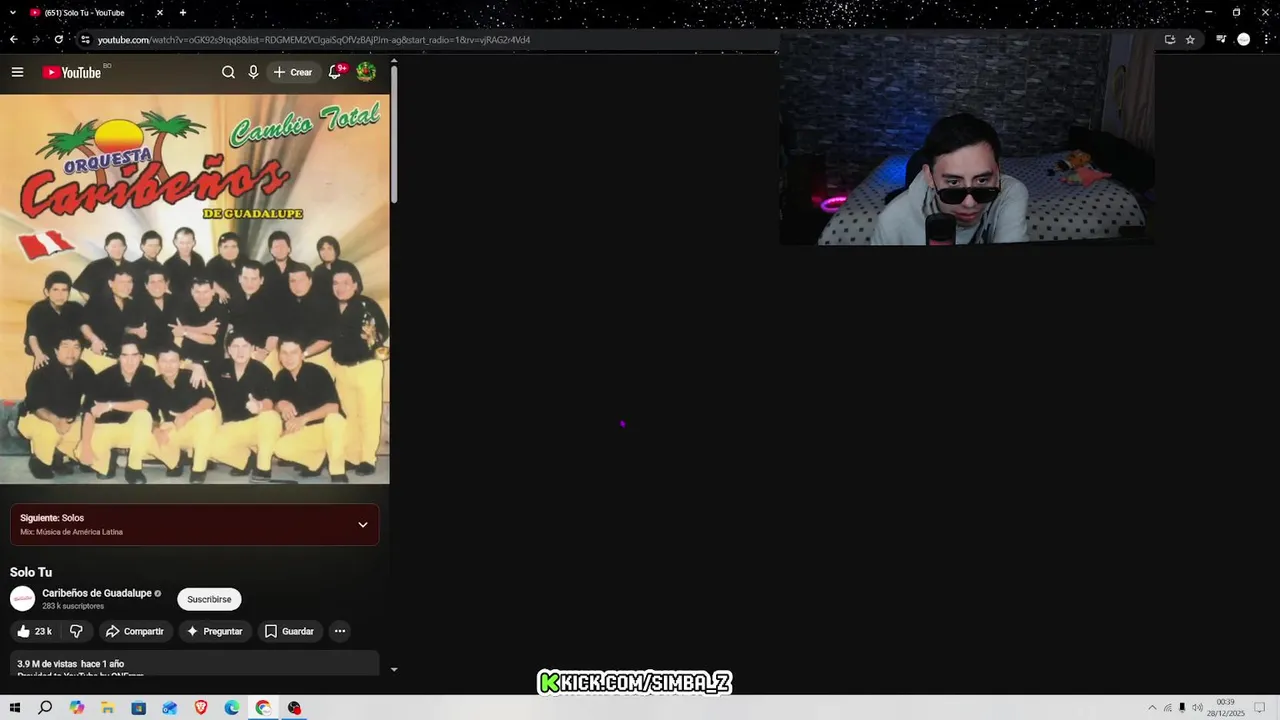
Task: Open more actions three-dot menu
Action: pos(340,631)
